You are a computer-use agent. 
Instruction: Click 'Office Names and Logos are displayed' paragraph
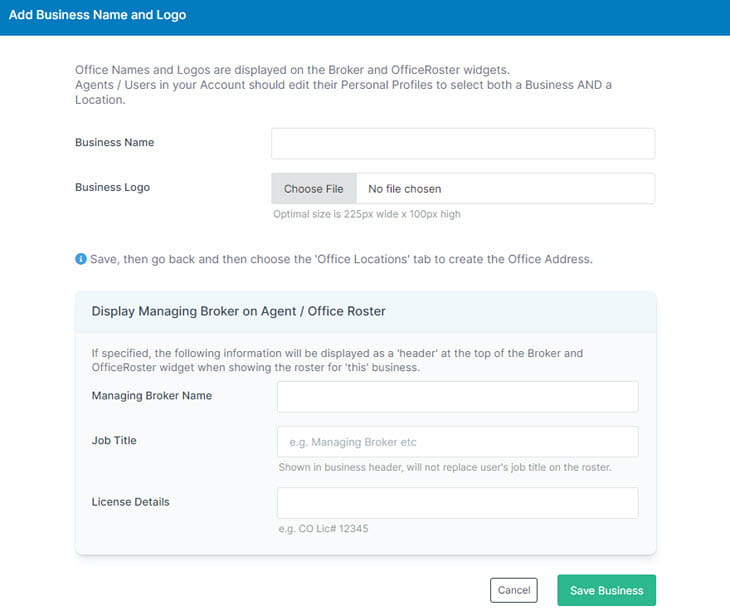(x=344, y=85)
